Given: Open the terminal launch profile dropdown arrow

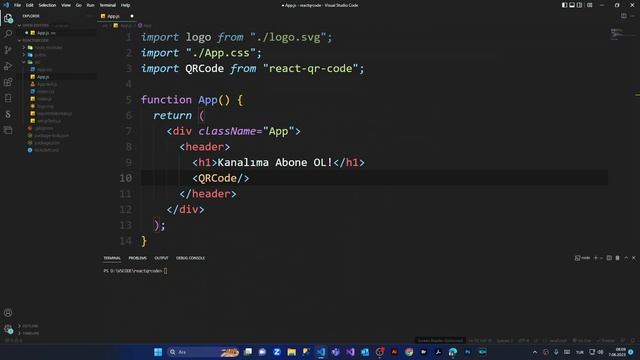Looking at the screenshot, I should pos(601,258).
